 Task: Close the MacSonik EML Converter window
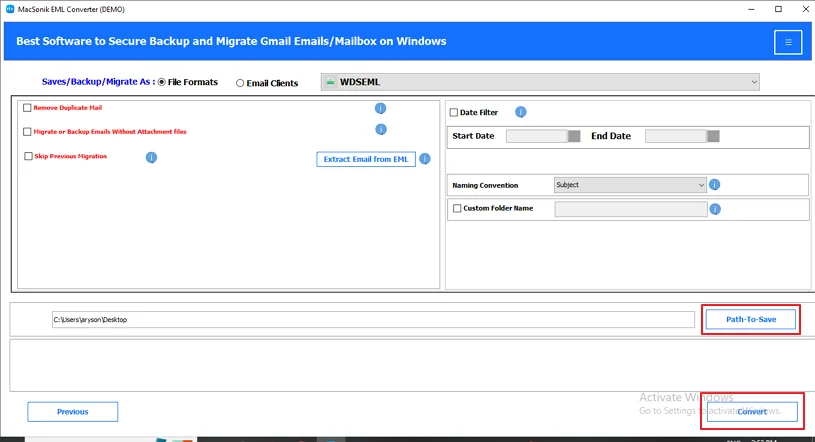[x=805, y=9]
